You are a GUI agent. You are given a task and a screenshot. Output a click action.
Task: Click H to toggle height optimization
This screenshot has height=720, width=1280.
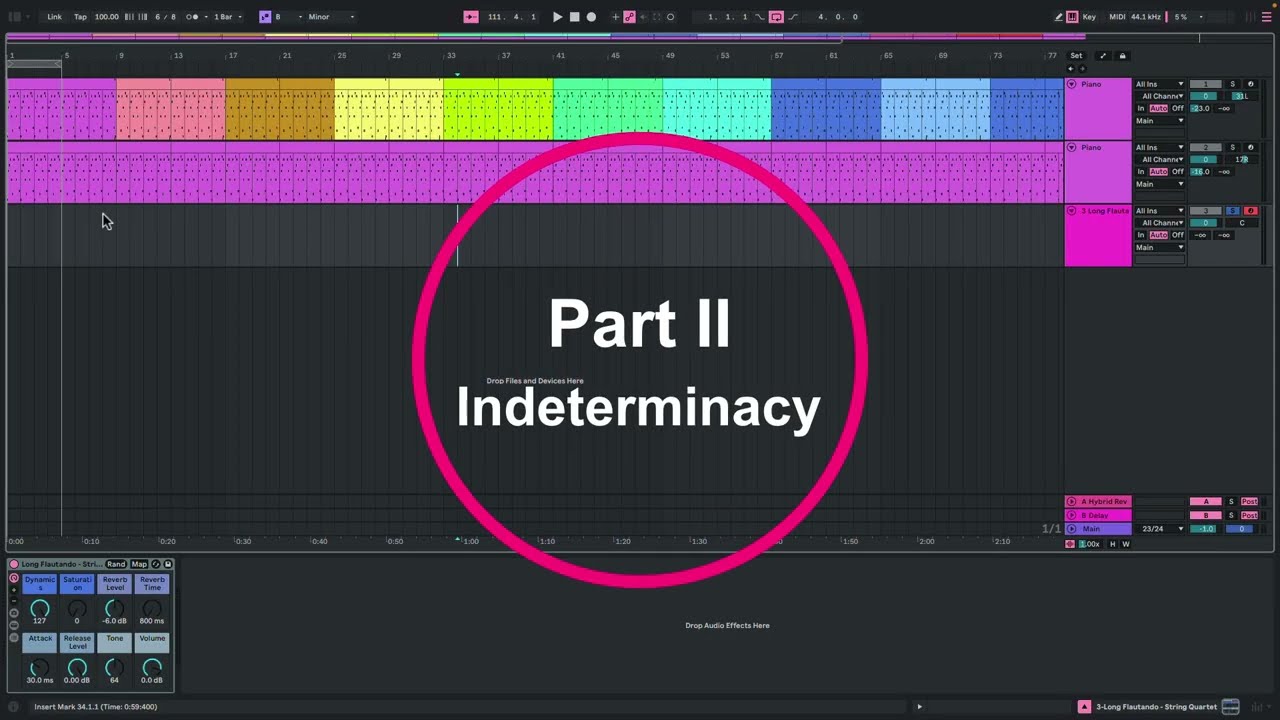1112,544
